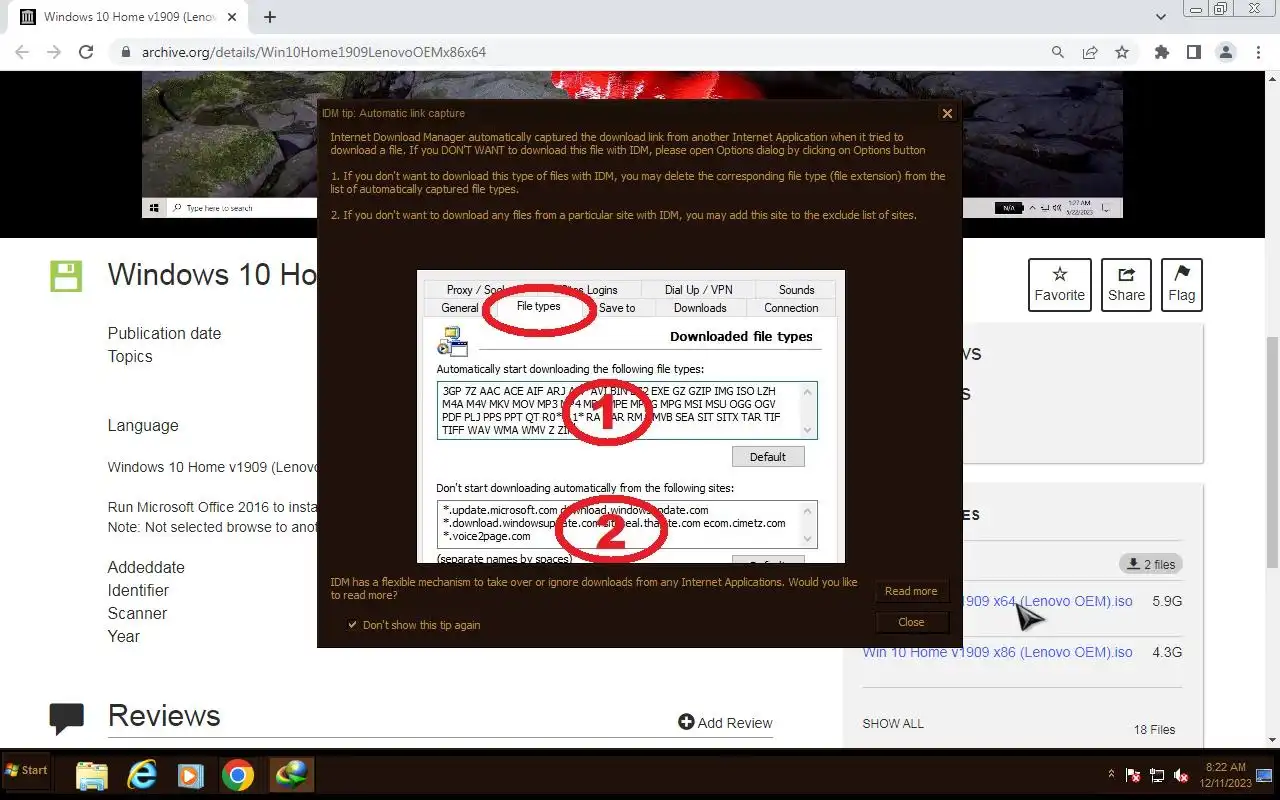Open File Explorer from the taskbar
The image size is (1280, 800).
tap(92, 775)
